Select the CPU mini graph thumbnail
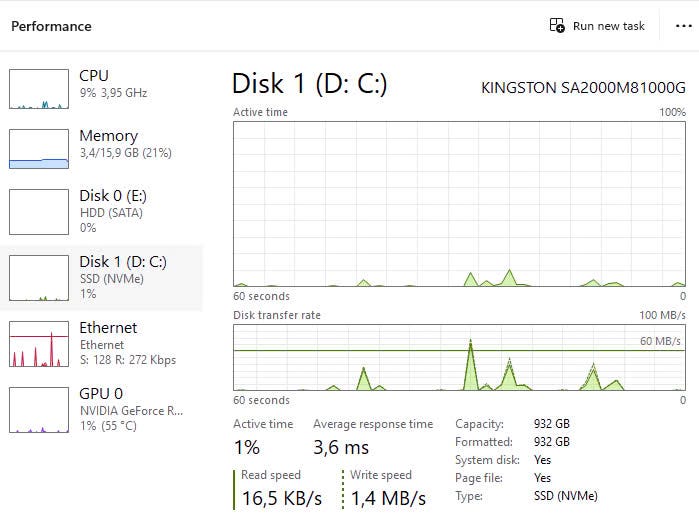 pyautogui.click(x=39, y=89)
